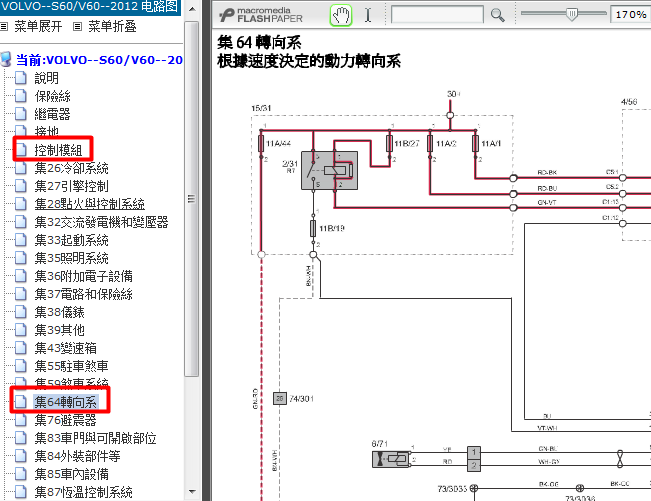The width and height of the screenshot is (651, 501).
Task: Click 菜单折叠 to collapse all menus
Action: tap(112, 27)
